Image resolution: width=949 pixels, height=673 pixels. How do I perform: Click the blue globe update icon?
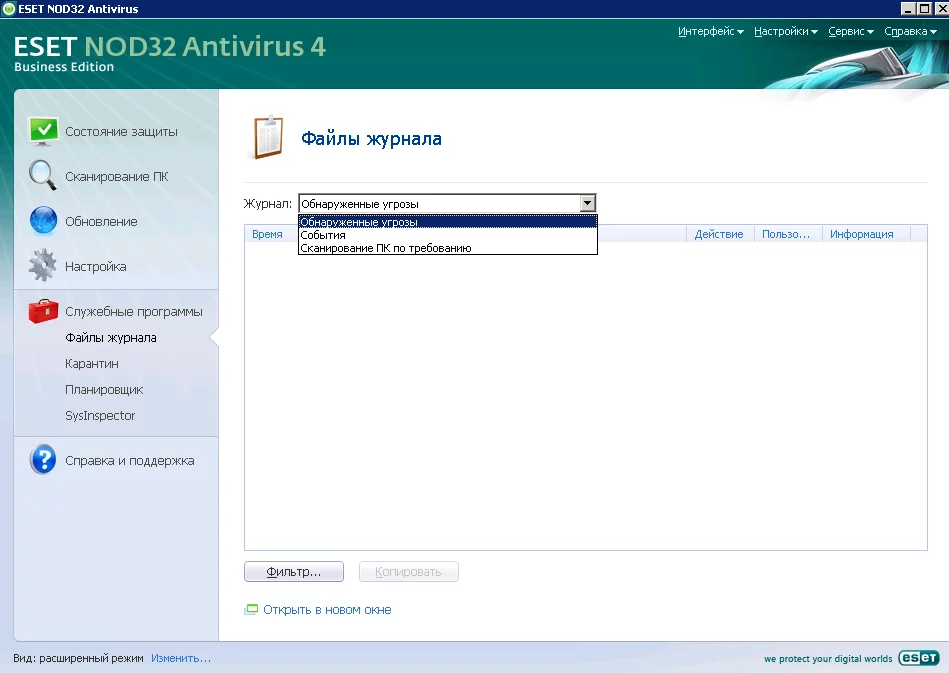43,220
